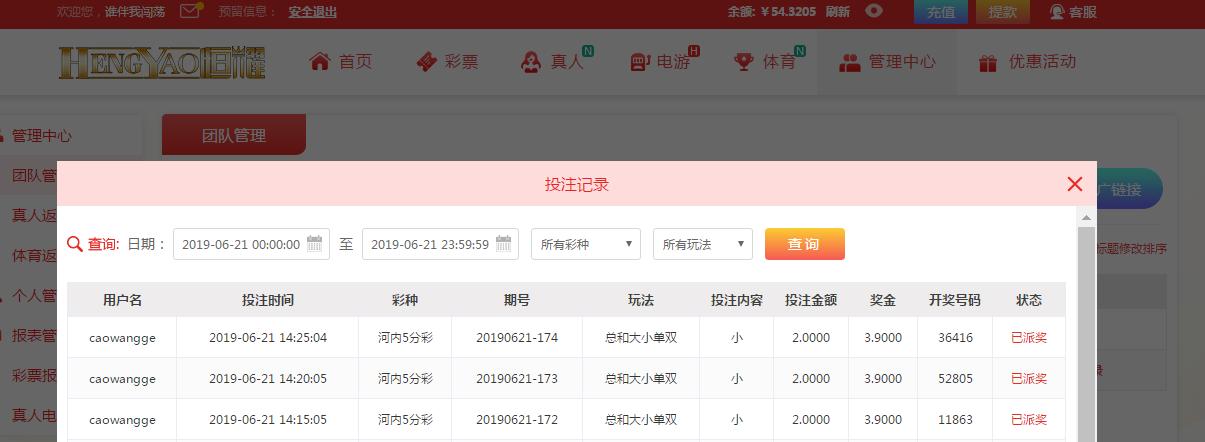Click period number 20190621-173
1205x442 pixels.
tap(517, 379)
